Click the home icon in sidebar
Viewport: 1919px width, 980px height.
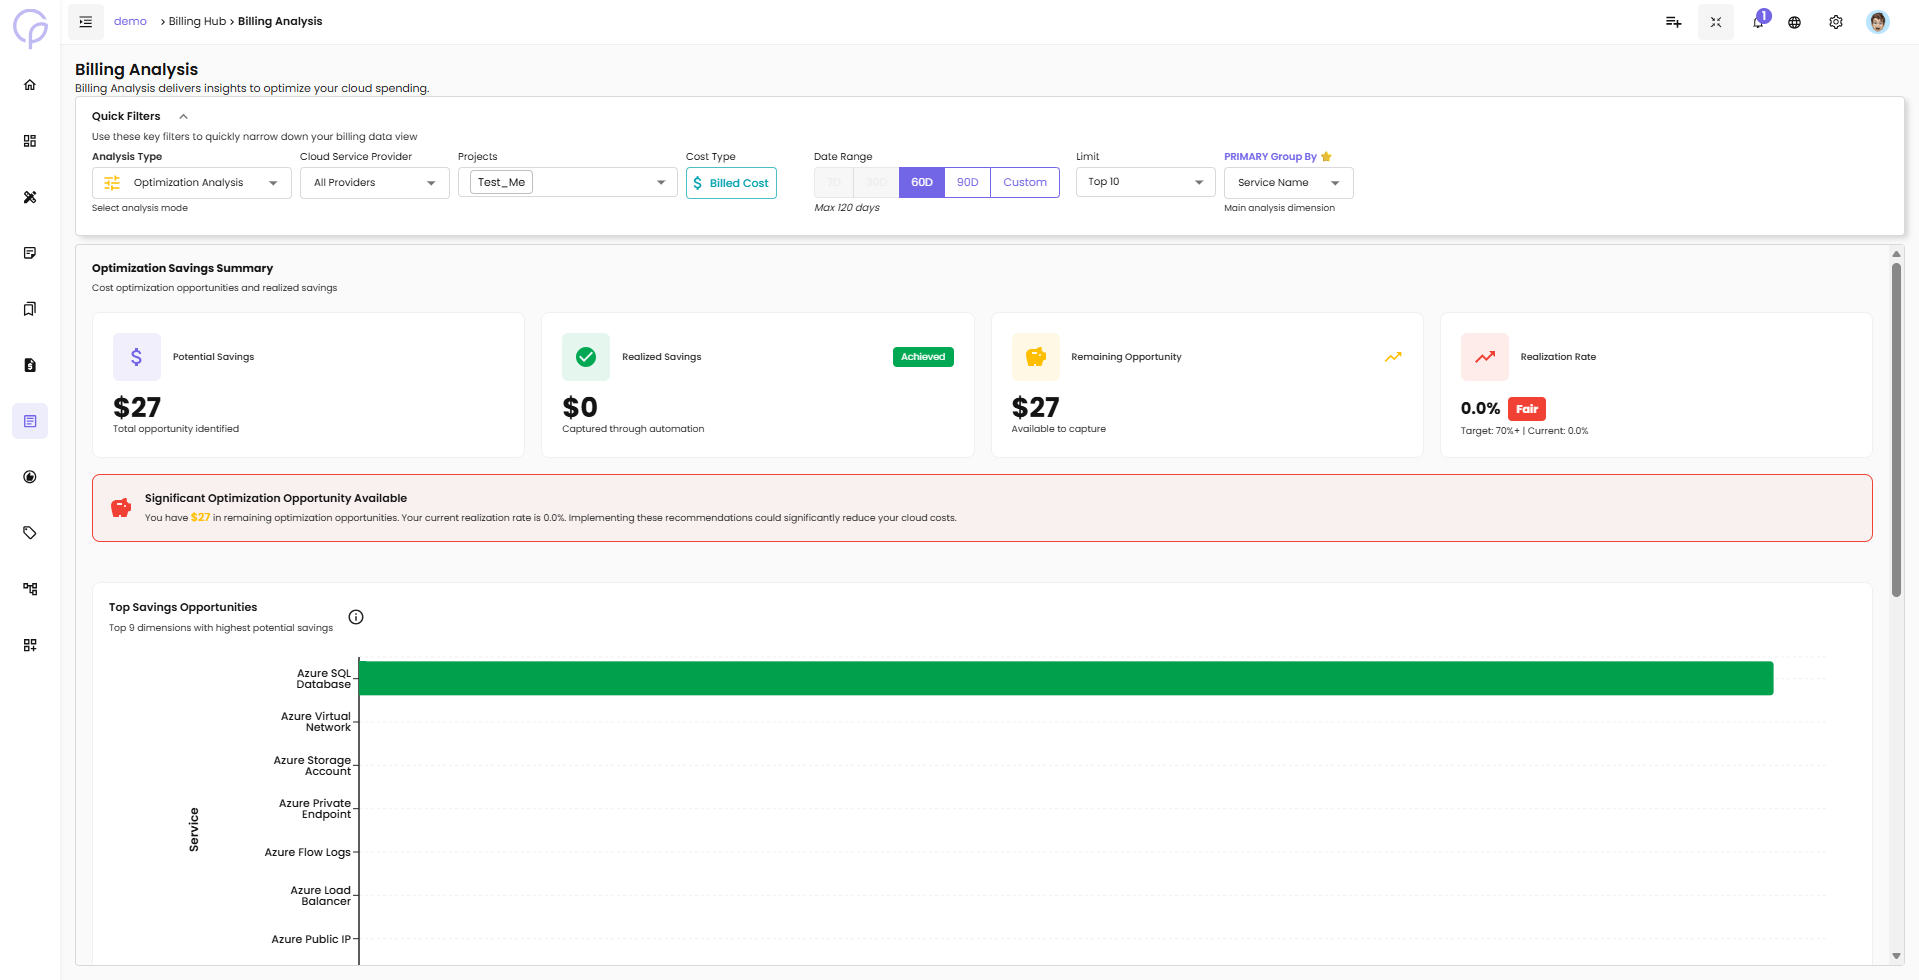(x=30, y=85)
